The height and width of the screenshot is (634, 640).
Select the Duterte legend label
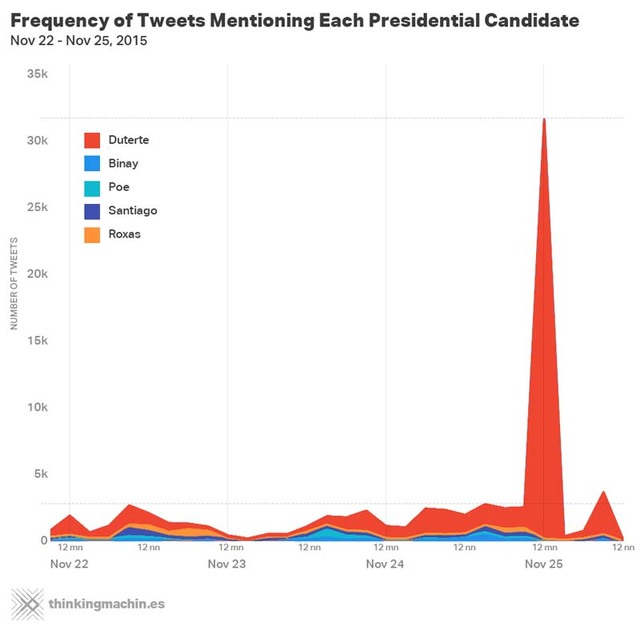point(128,140)
